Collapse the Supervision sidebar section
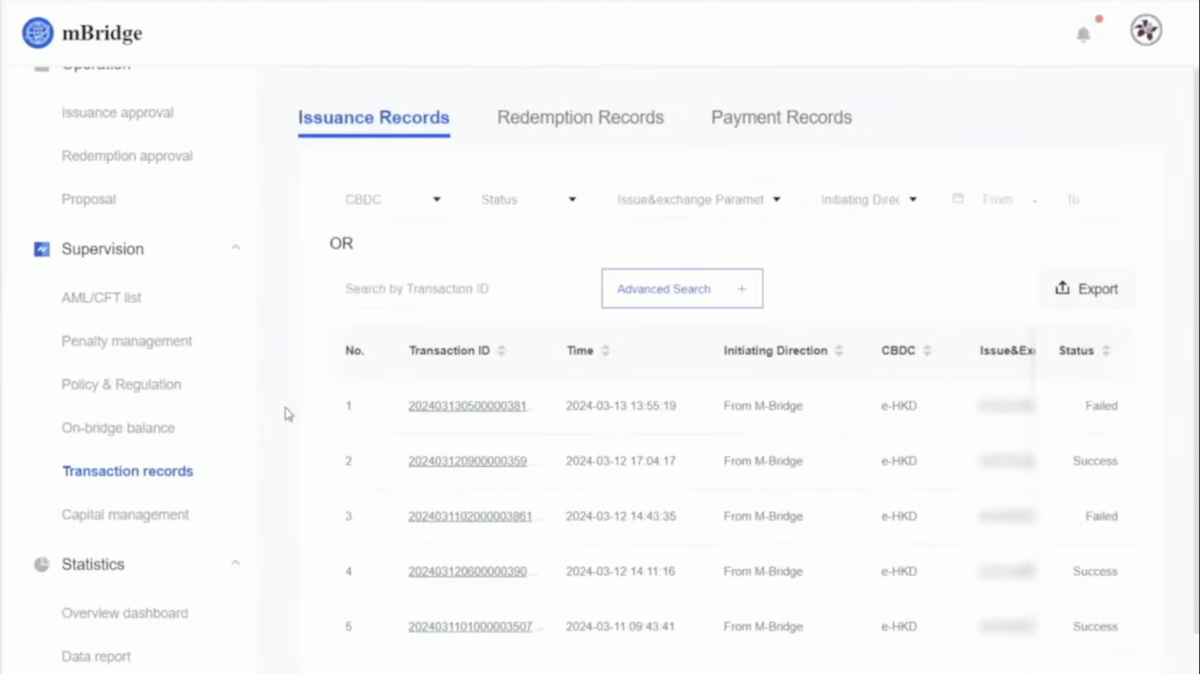The image size is (1200, 678). tap(236, 248)
